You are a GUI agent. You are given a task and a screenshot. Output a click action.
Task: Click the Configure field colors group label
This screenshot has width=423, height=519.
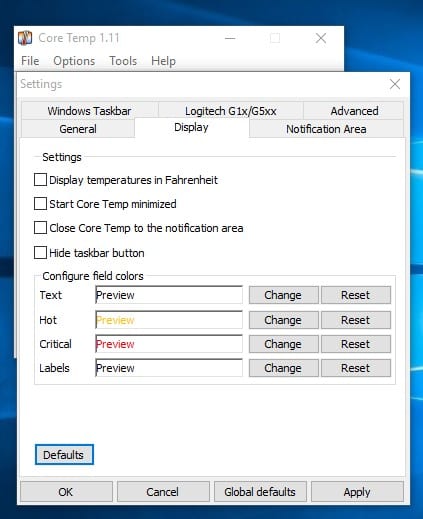pos(93,276)
